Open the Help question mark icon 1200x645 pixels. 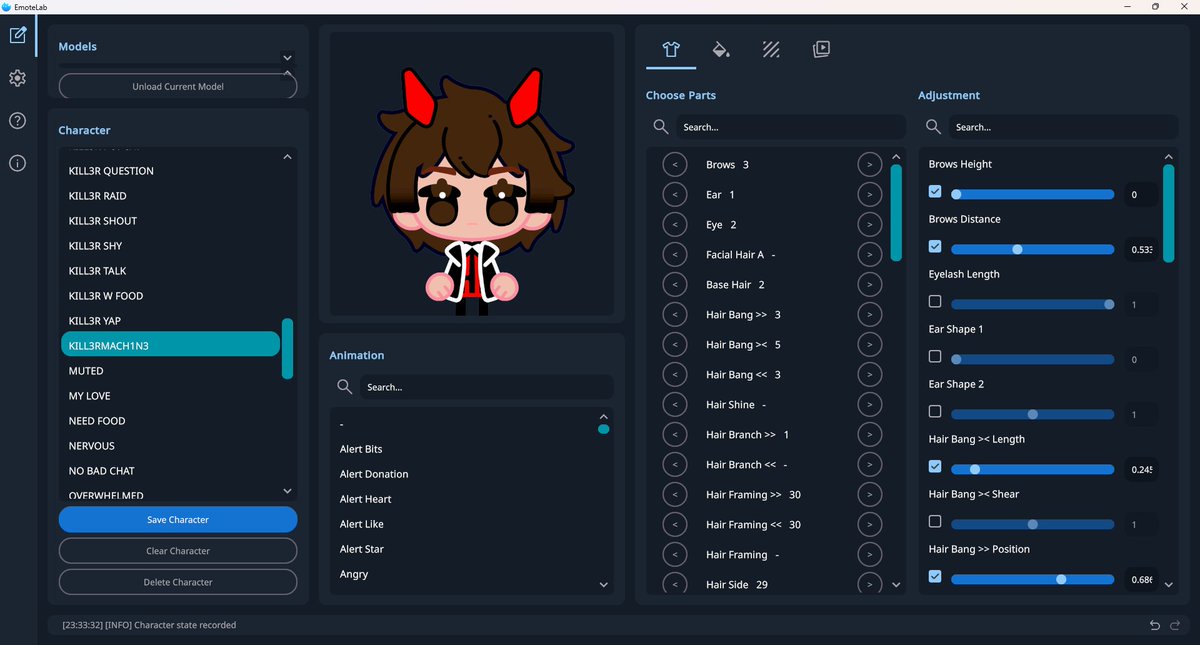(16, 120)
